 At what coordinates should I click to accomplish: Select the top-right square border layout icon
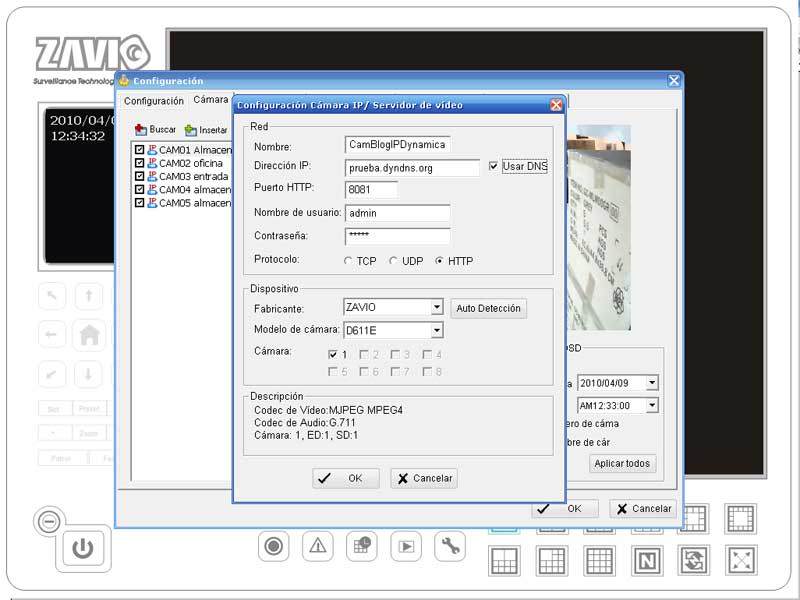tap(741, 519)
